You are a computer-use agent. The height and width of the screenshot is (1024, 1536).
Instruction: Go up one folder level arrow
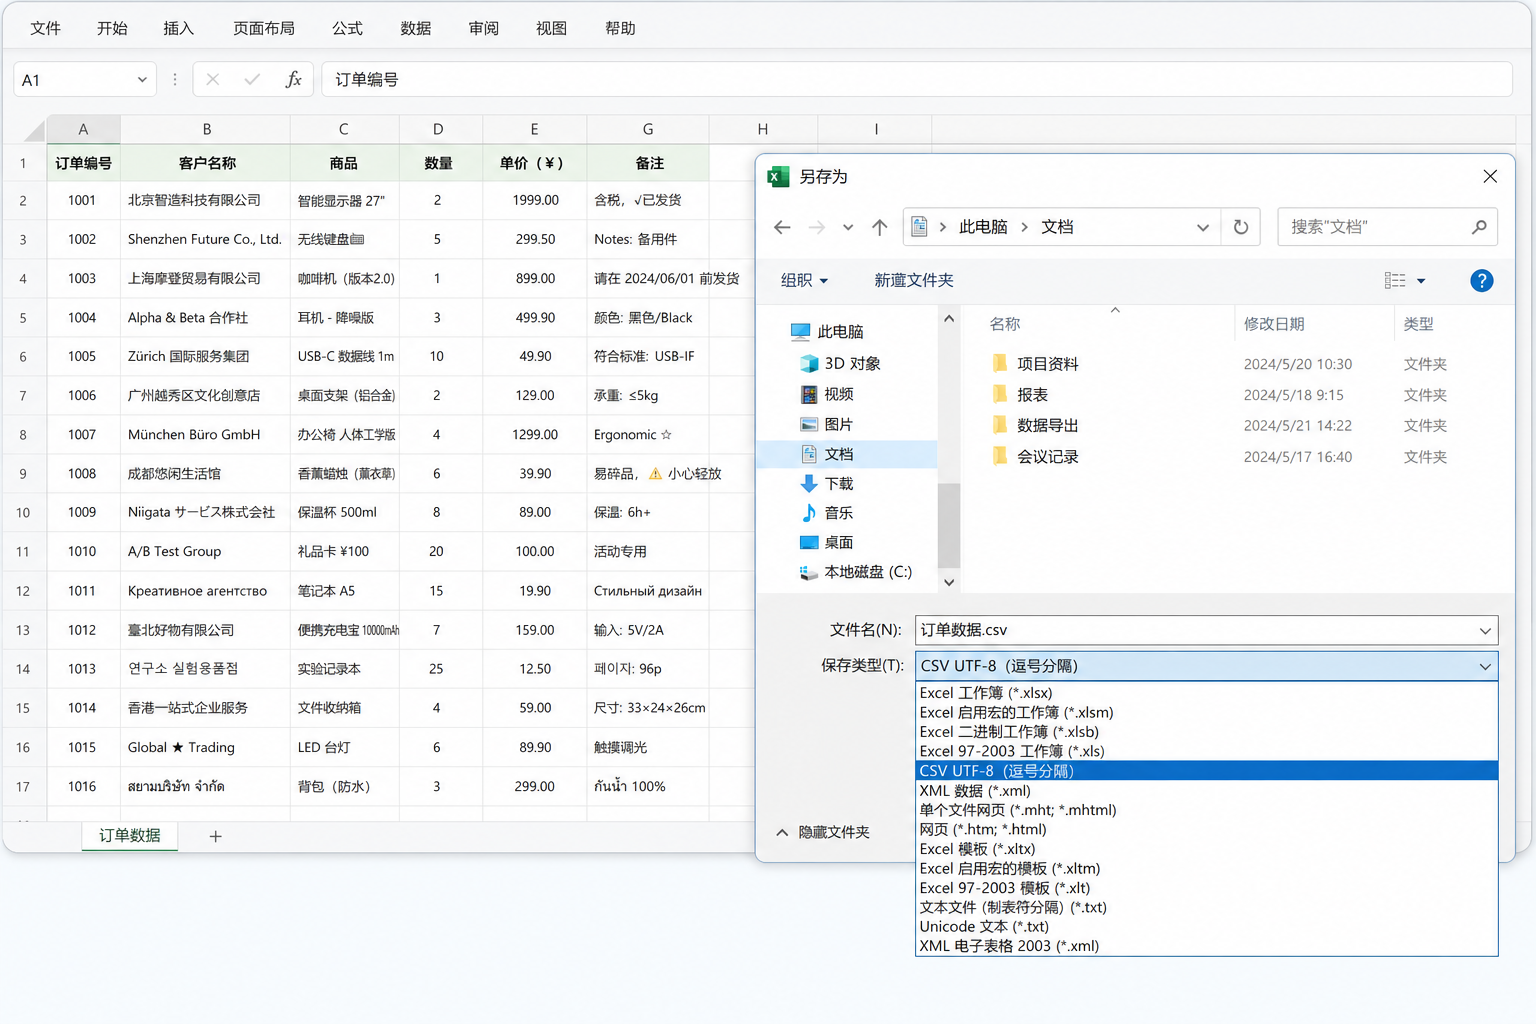(x=880, y=228)
